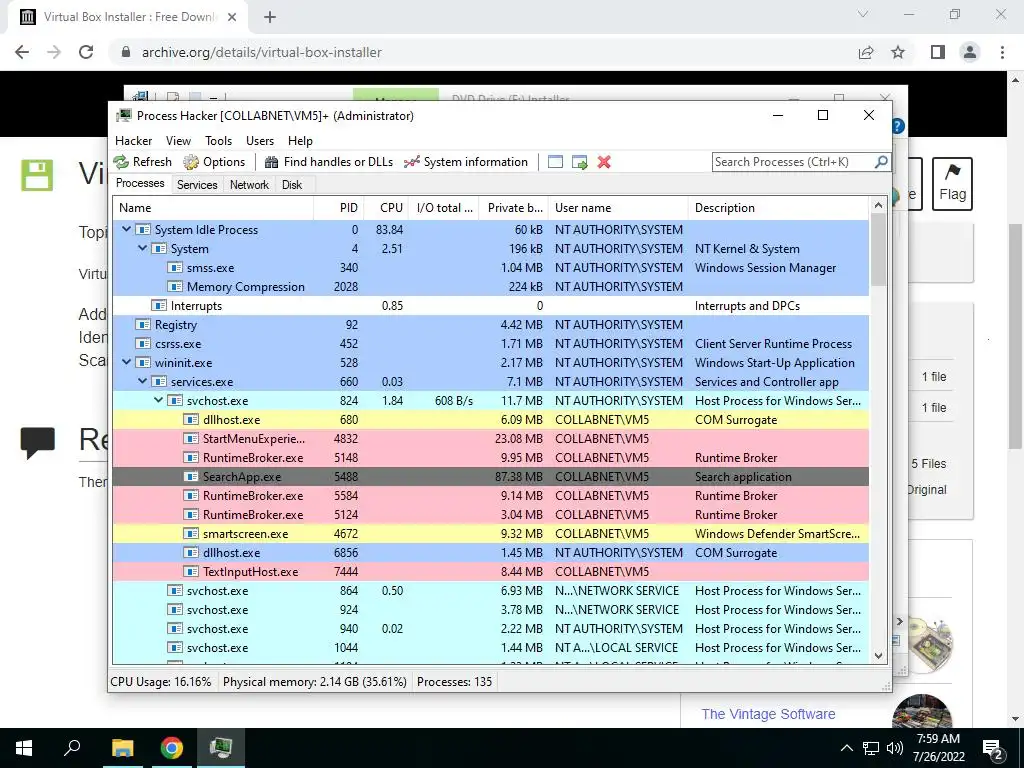The width and height of the screenshot is (1024, 768).
Task: Open the Help menu
Action: [x=300, y=141]
